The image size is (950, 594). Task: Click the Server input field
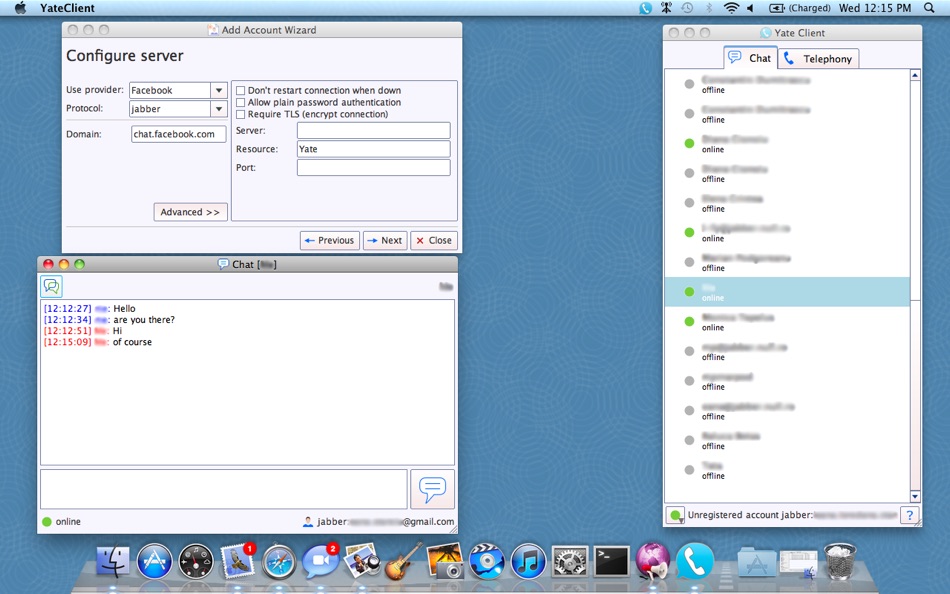point(374,130)
